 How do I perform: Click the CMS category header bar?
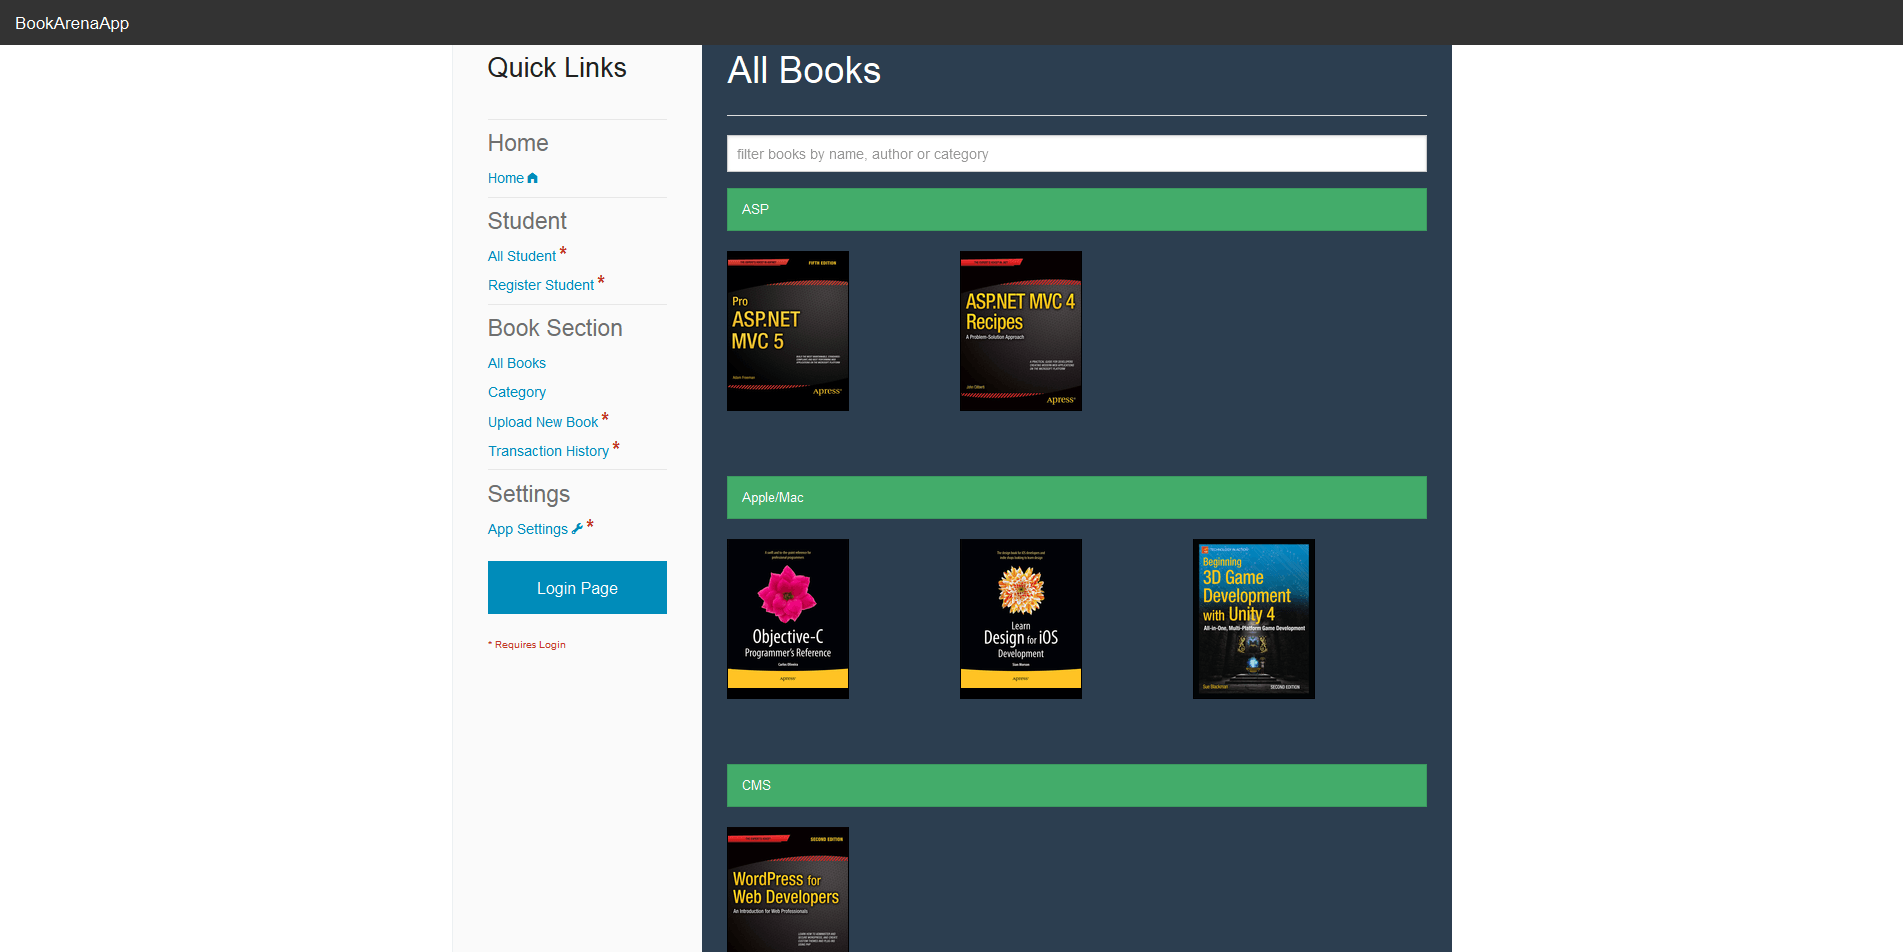click(1076, 786)
